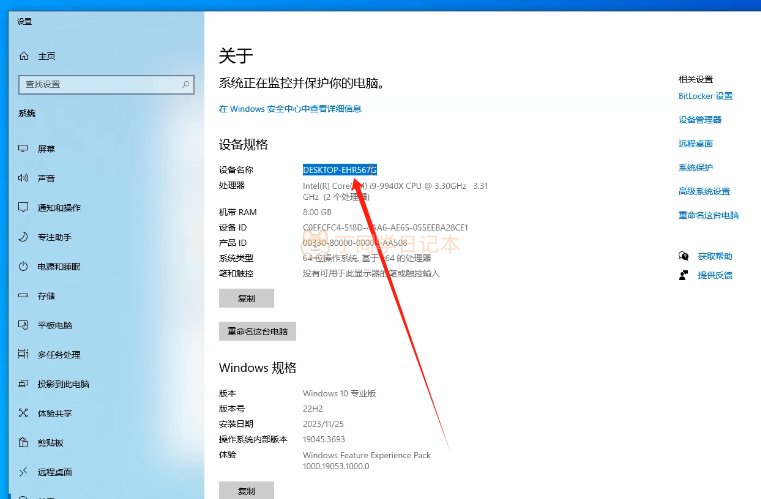
Task: Click the magnifier icon in search box
Action: (185, 84)
